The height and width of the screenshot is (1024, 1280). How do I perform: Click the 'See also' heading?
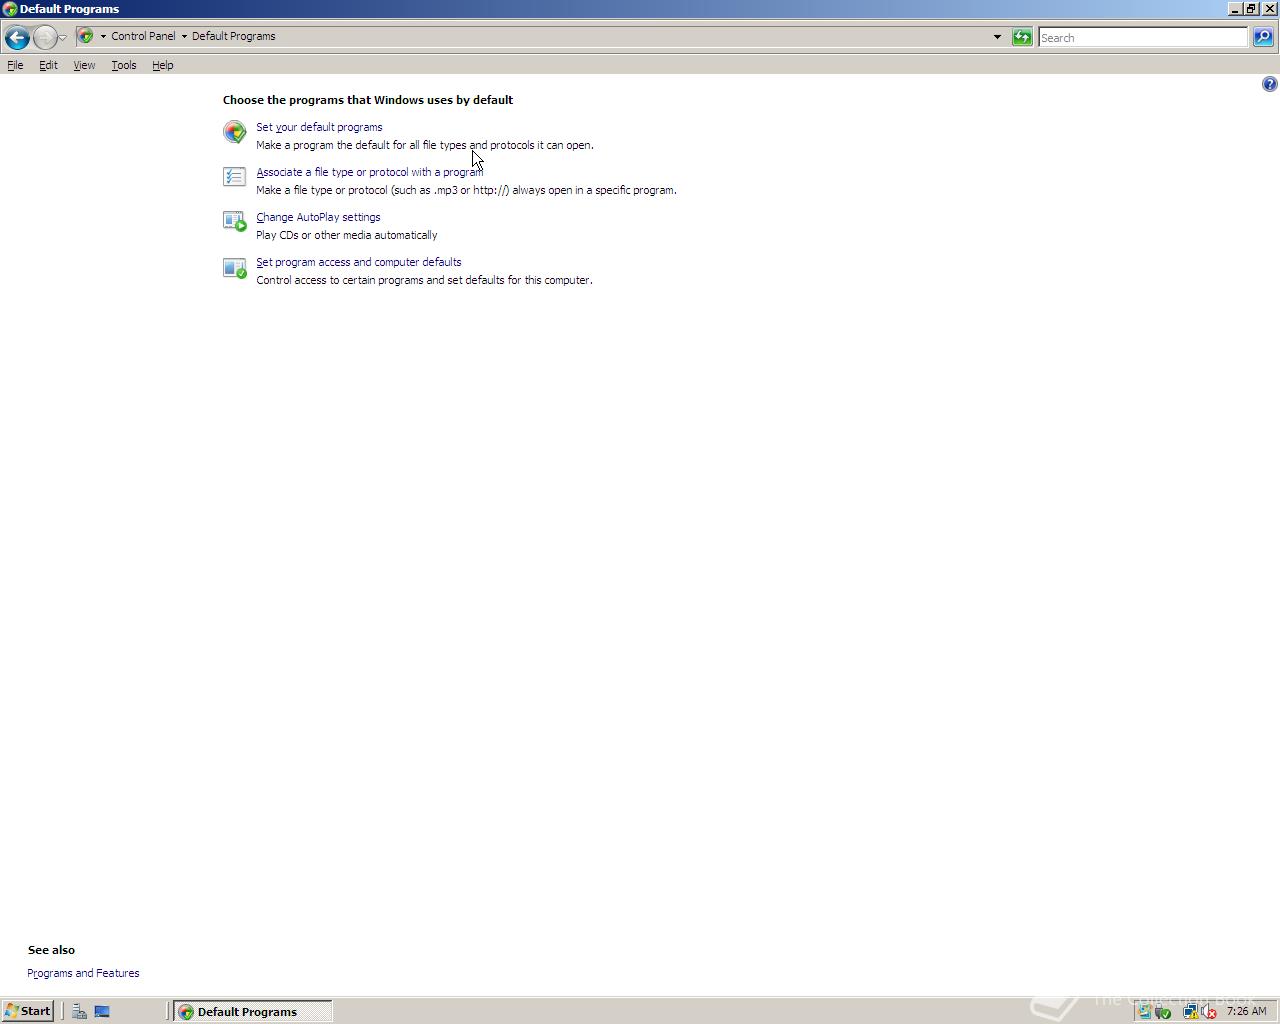(51, 950)
